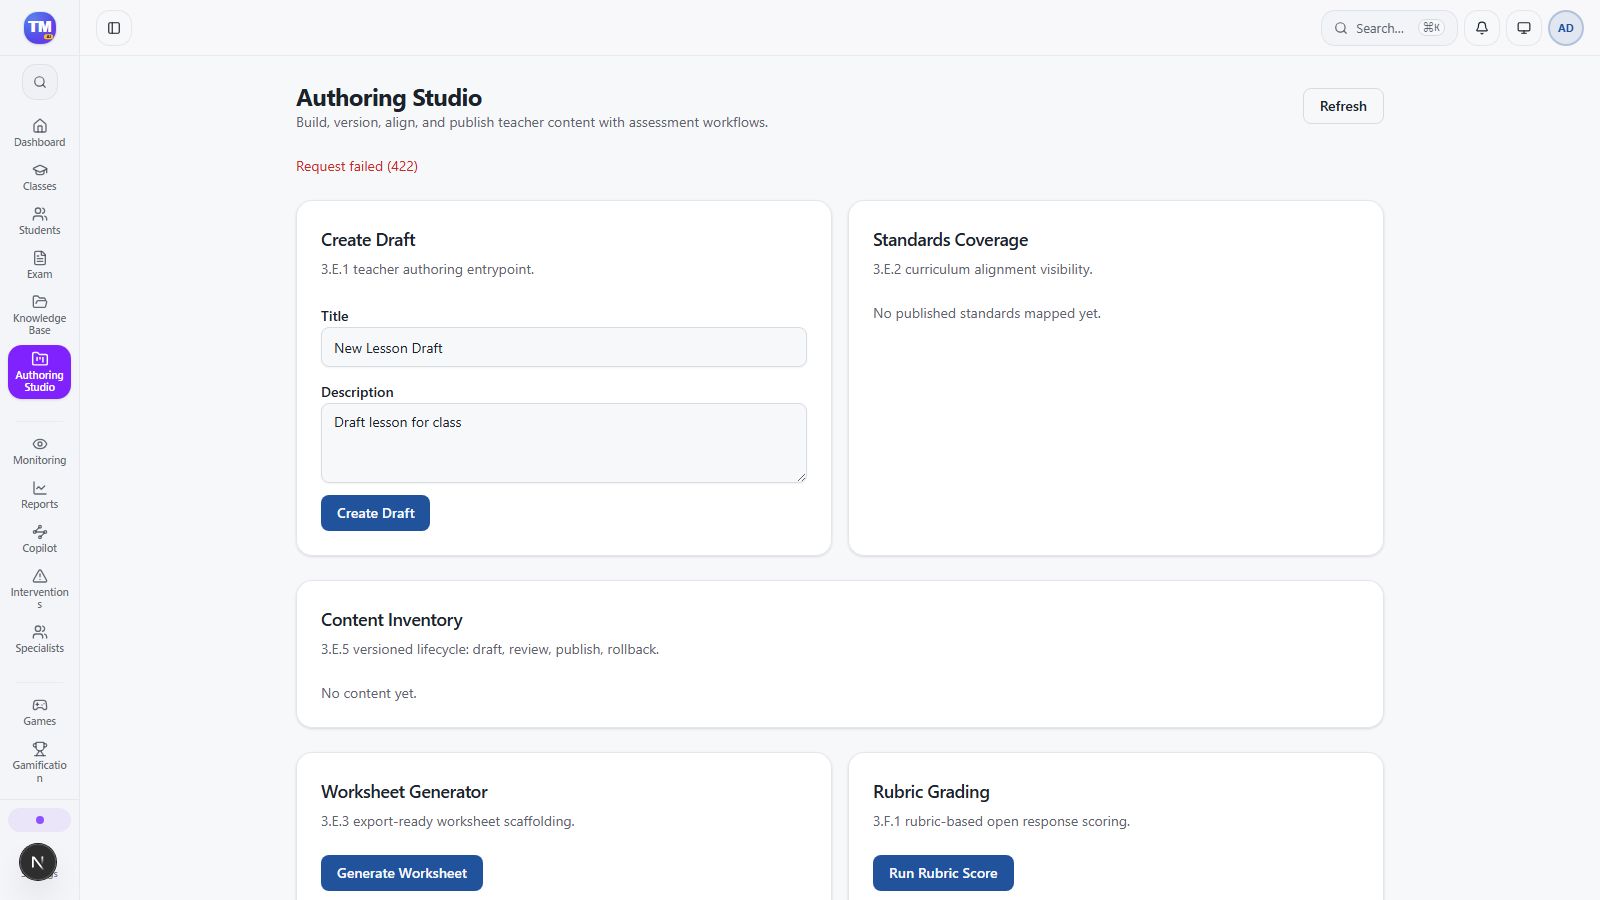Screen dimensions: 1600x900
Task: Click the monitor display icon
Action: pyautogui.click(x=1524, y=28)
